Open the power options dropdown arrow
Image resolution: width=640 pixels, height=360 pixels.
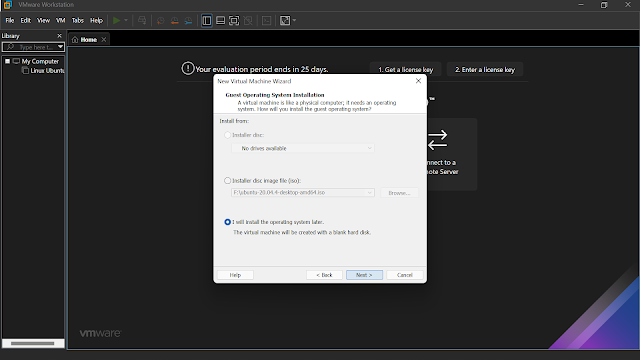pyautogui.click(x=126, y=20)
